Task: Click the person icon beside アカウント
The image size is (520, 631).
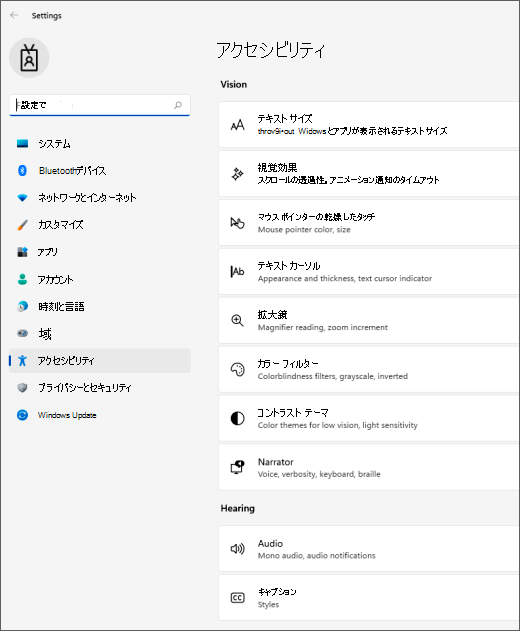Action: click(23, 279)
